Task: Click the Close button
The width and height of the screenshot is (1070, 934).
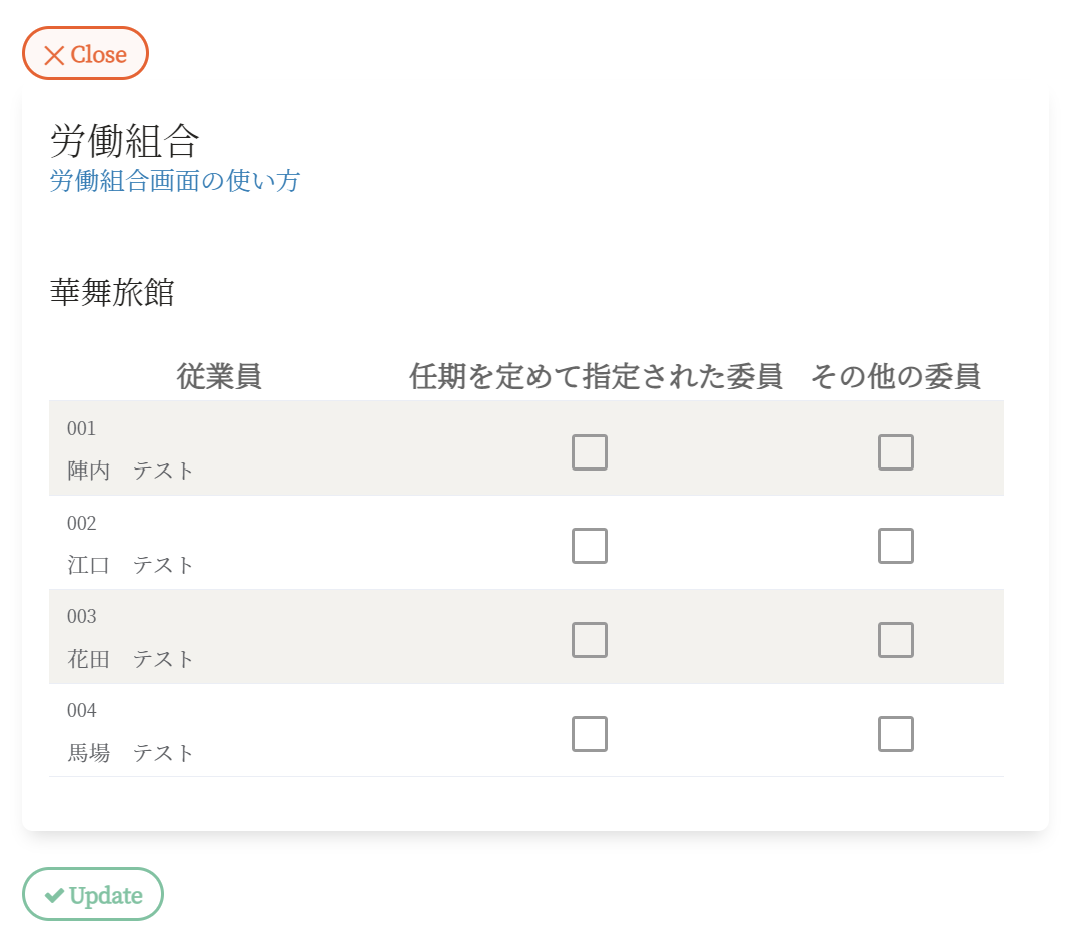Action: tap(85, 54)
